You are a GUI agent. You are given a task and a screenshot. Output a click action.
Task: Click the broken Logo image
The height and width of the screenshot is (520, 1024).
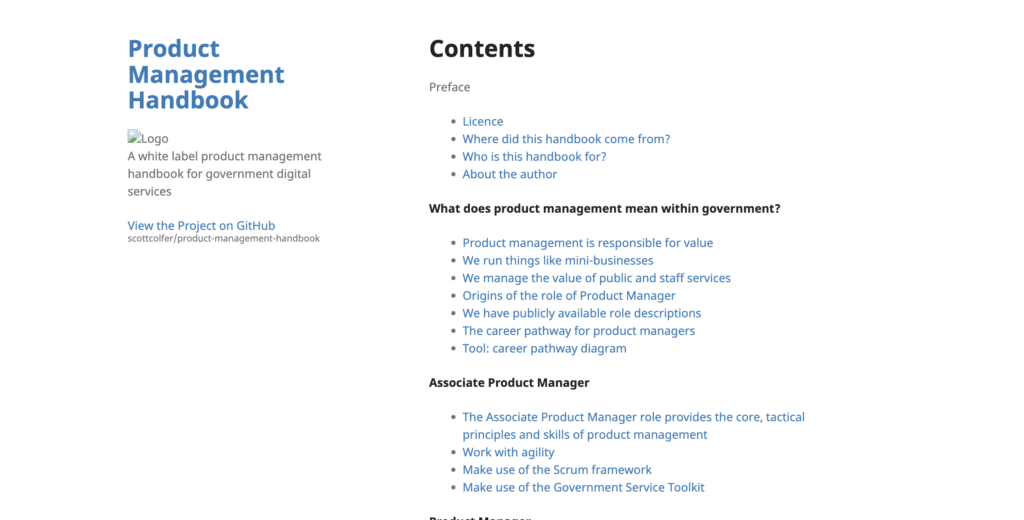point(148,139)
